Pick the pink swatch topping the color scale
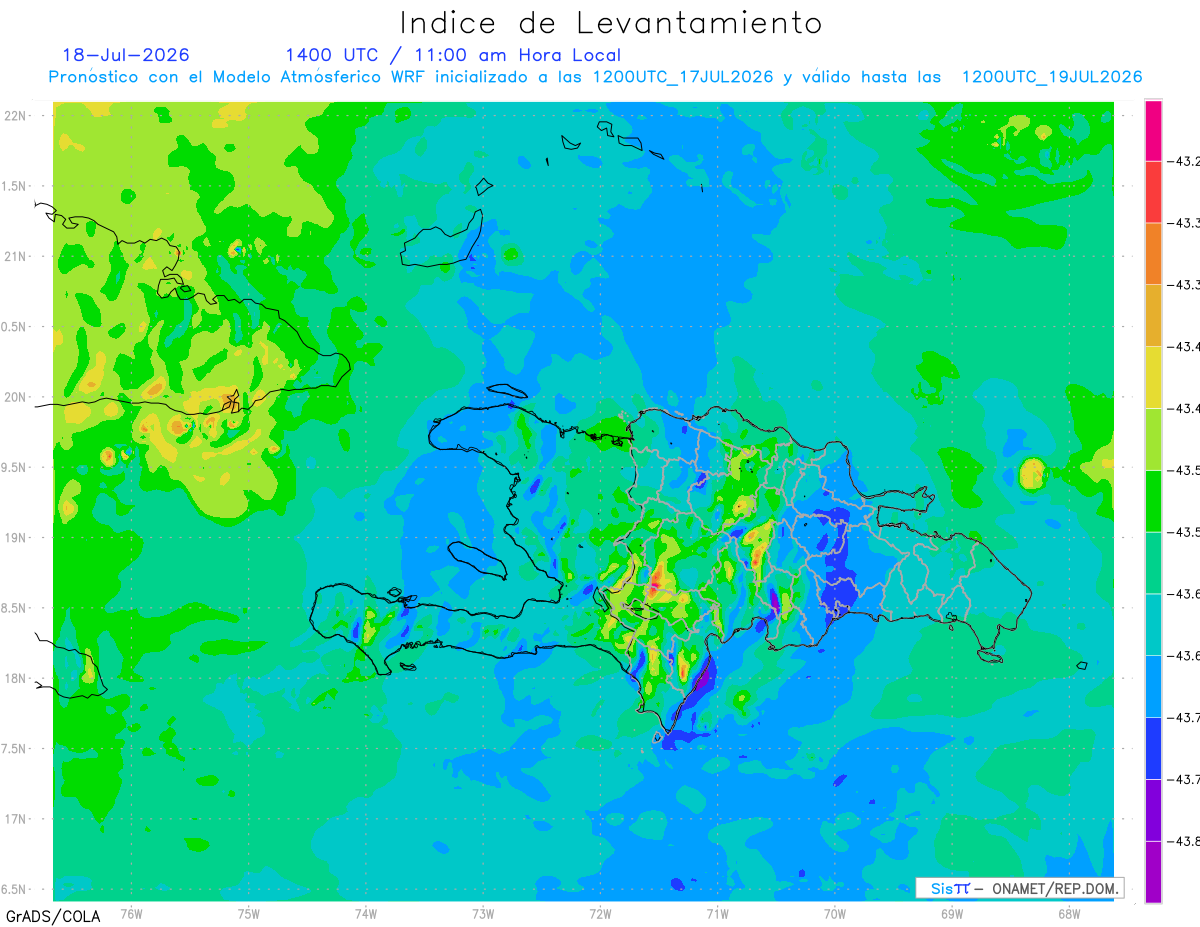 [1153, 130]
